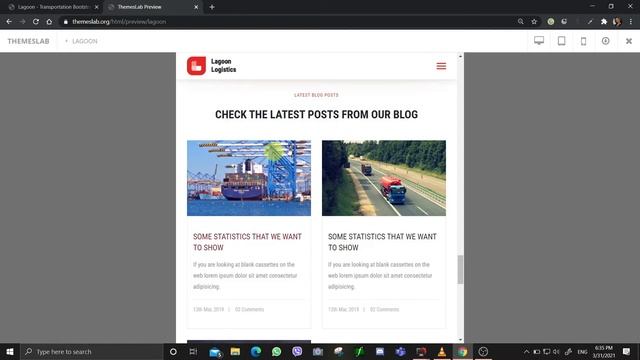The width and height of the screenshot is (640, 360).
Task: Open the Windows Start menu
Action: coord(10,351)
